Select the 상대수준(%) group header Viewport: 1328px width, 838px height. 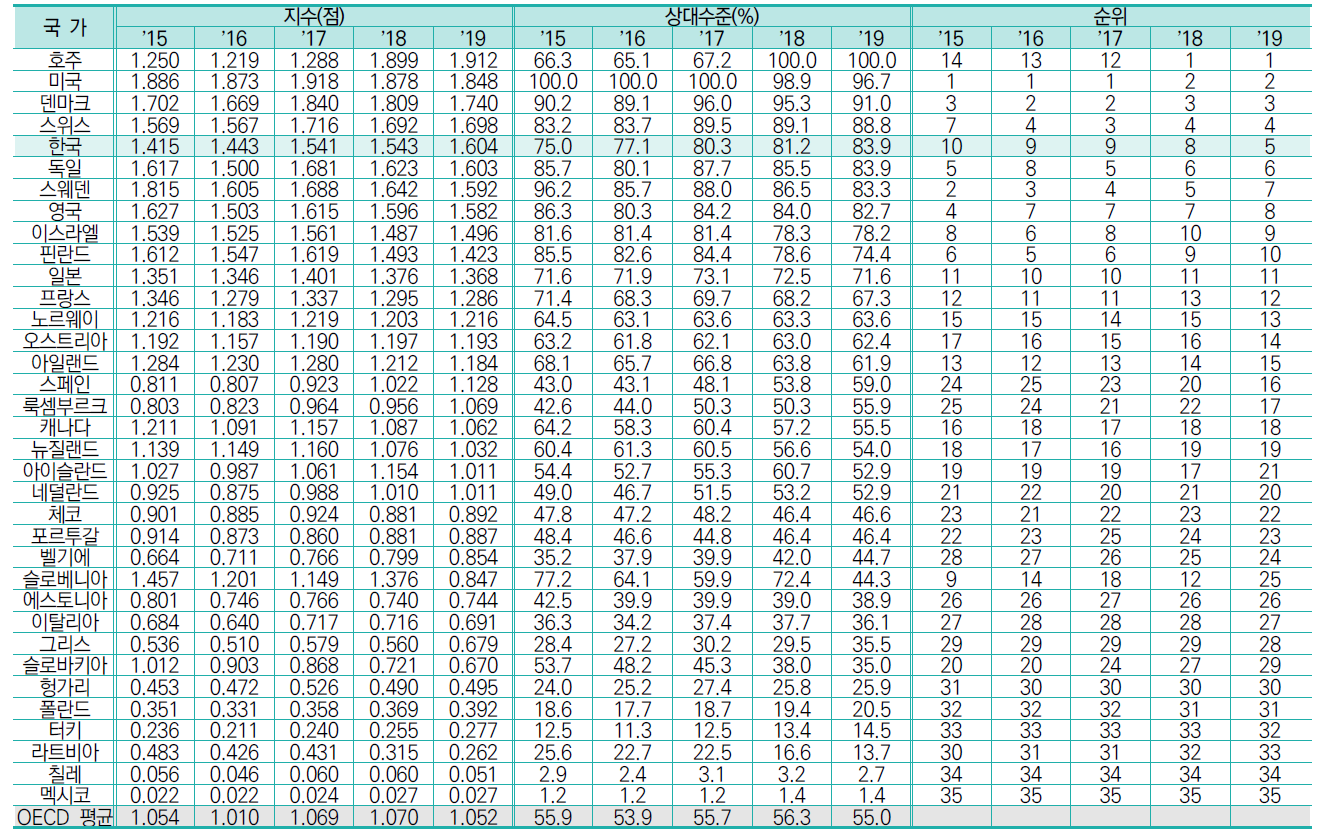point(712,16)
